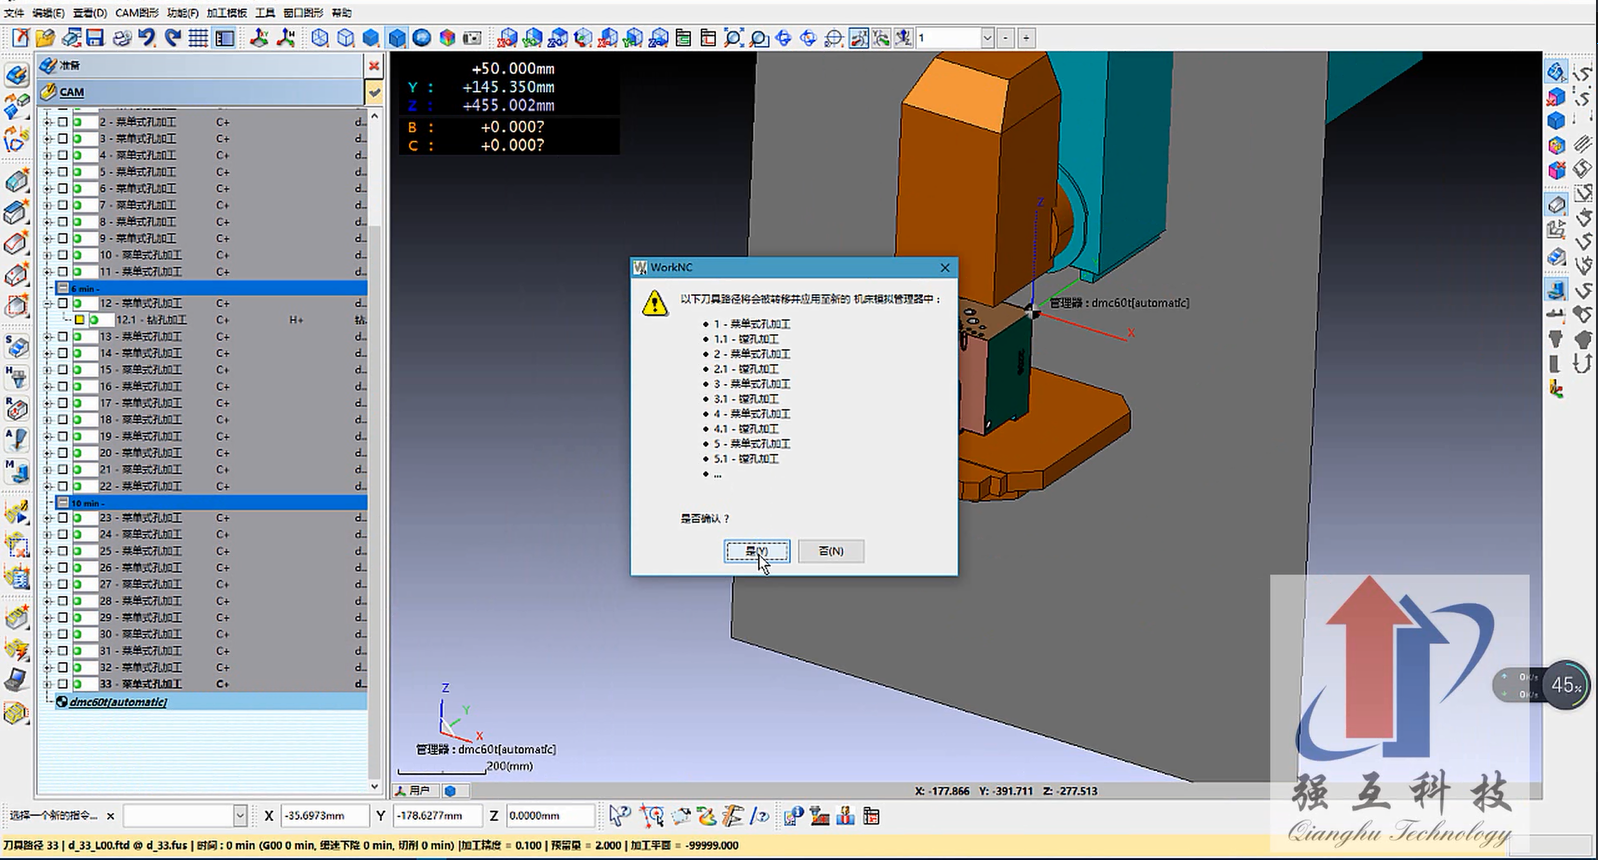Click the point selection icon in bottom toolbar
This screenshot has height=860, width=1598.
[x=653, y=816]
